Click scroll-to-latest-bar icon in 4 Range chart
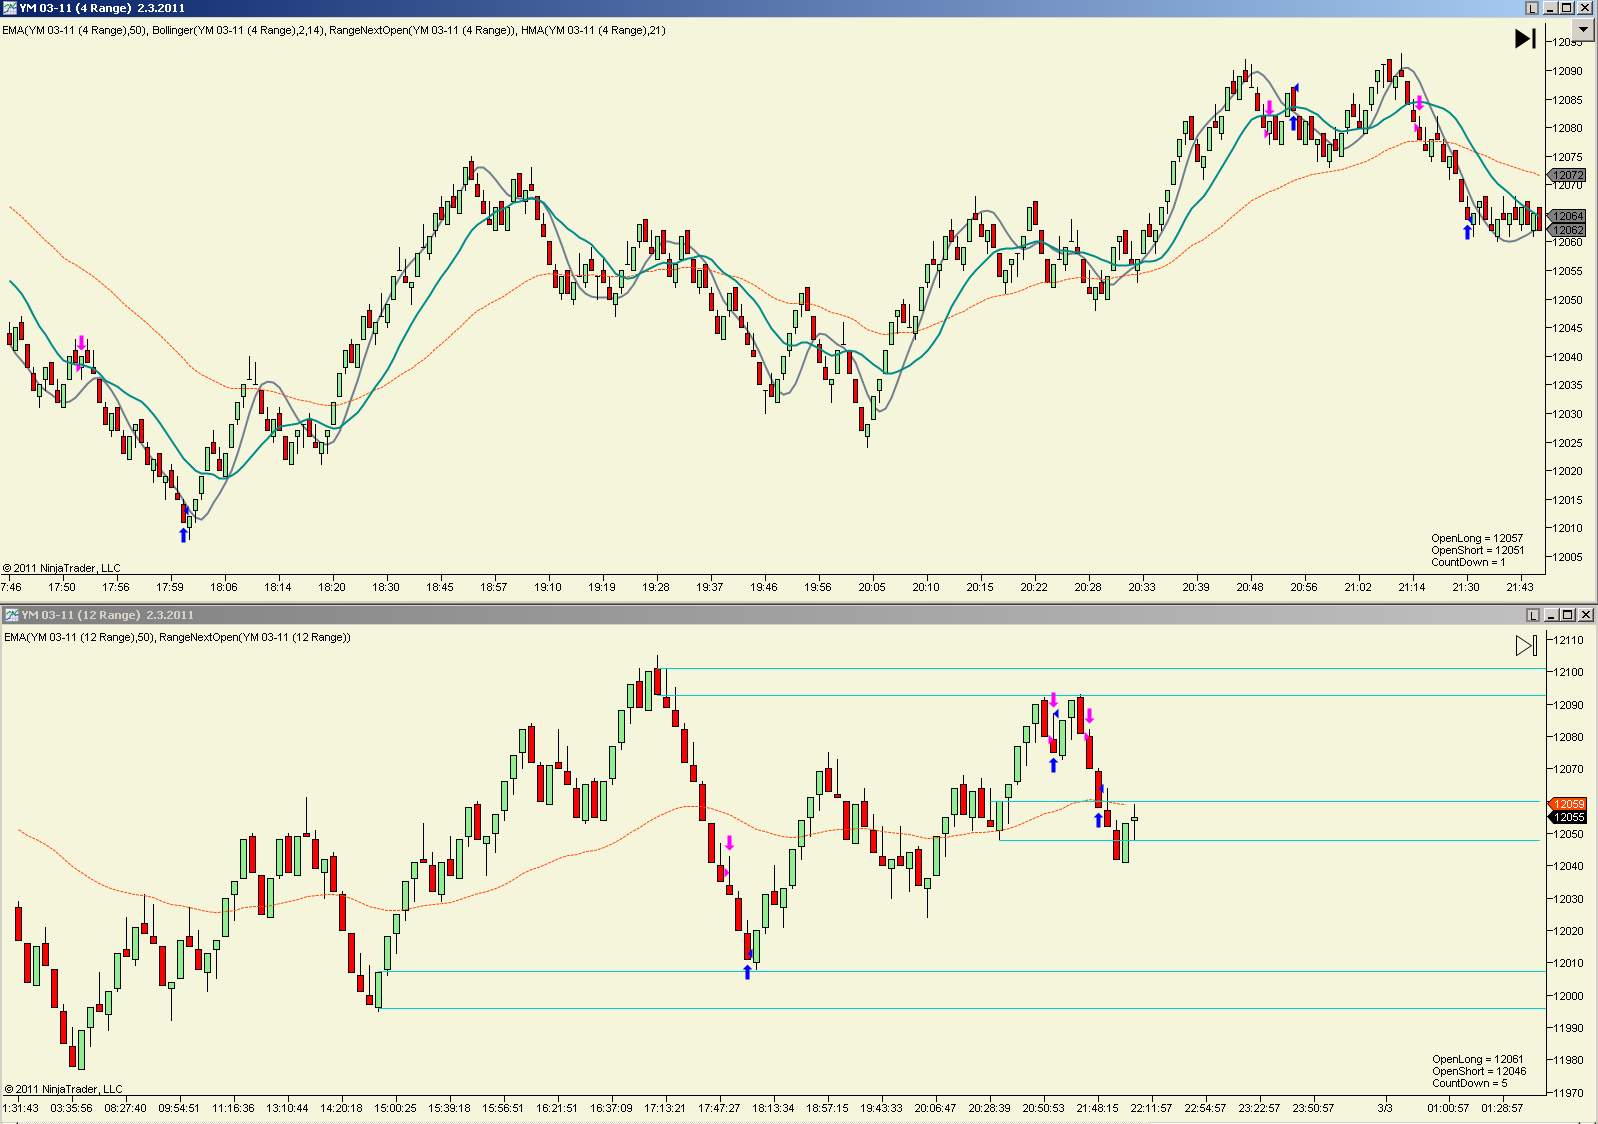 (1525, 39)
